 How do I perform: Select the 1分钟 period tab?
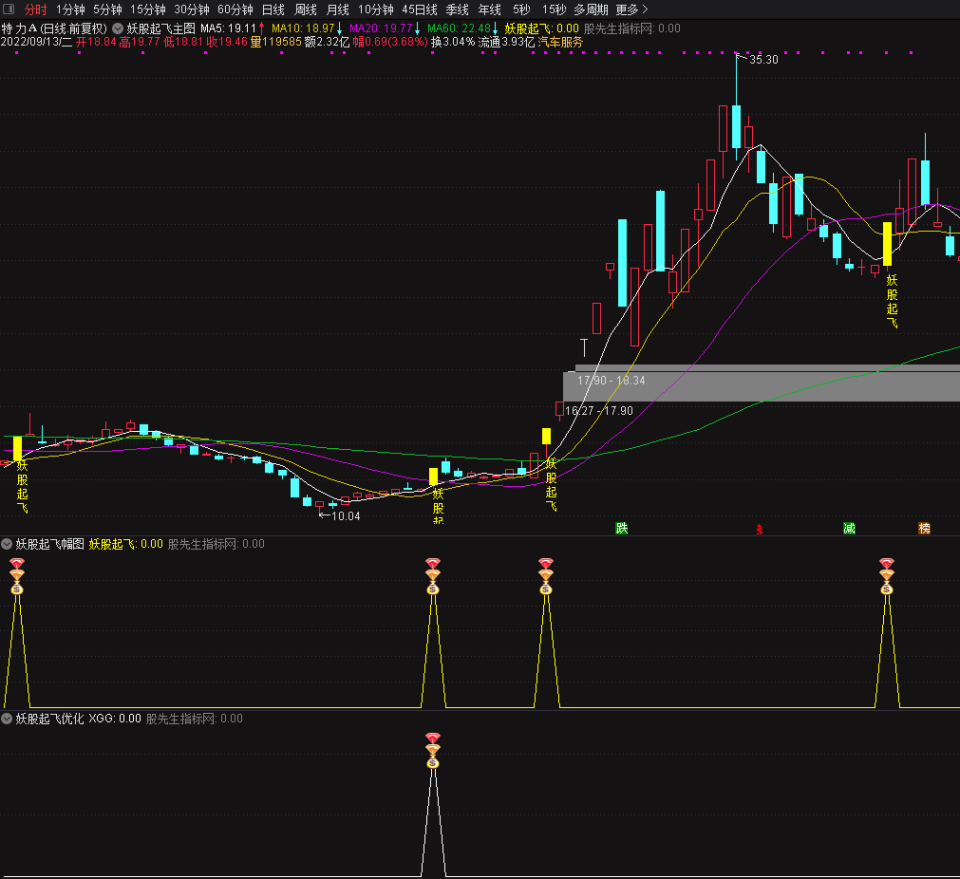[x=70, y=10]
